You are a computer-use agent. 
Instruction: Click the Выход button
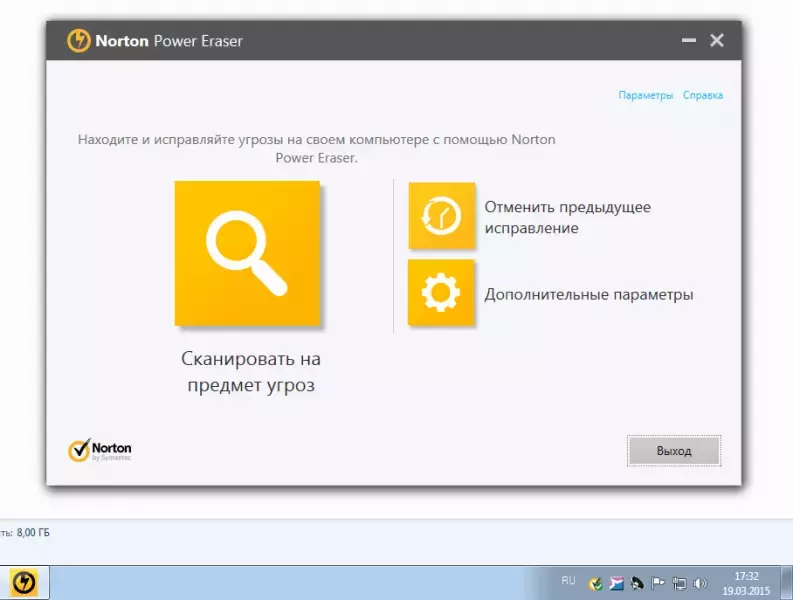click(674, 451)
